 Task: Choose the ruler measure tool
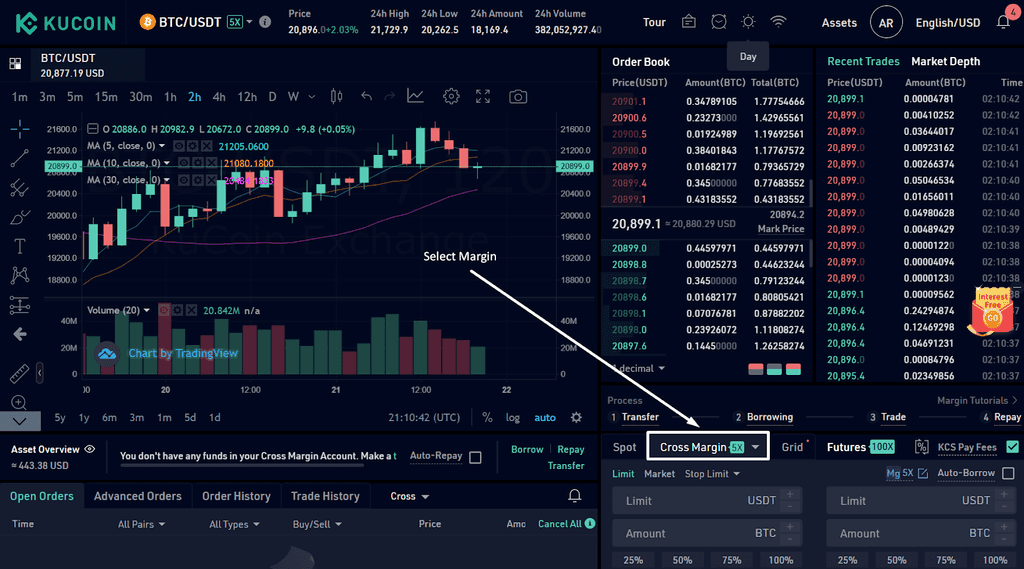pos(20,373)
